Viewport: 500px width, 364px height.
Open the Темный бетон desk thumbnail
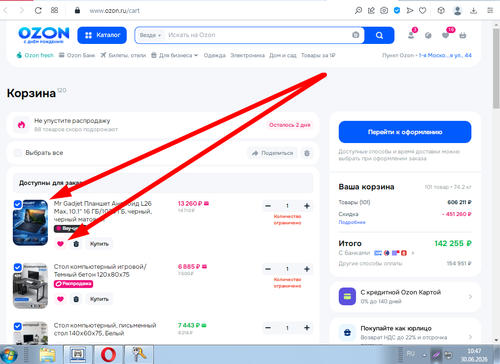coord(30,286)
